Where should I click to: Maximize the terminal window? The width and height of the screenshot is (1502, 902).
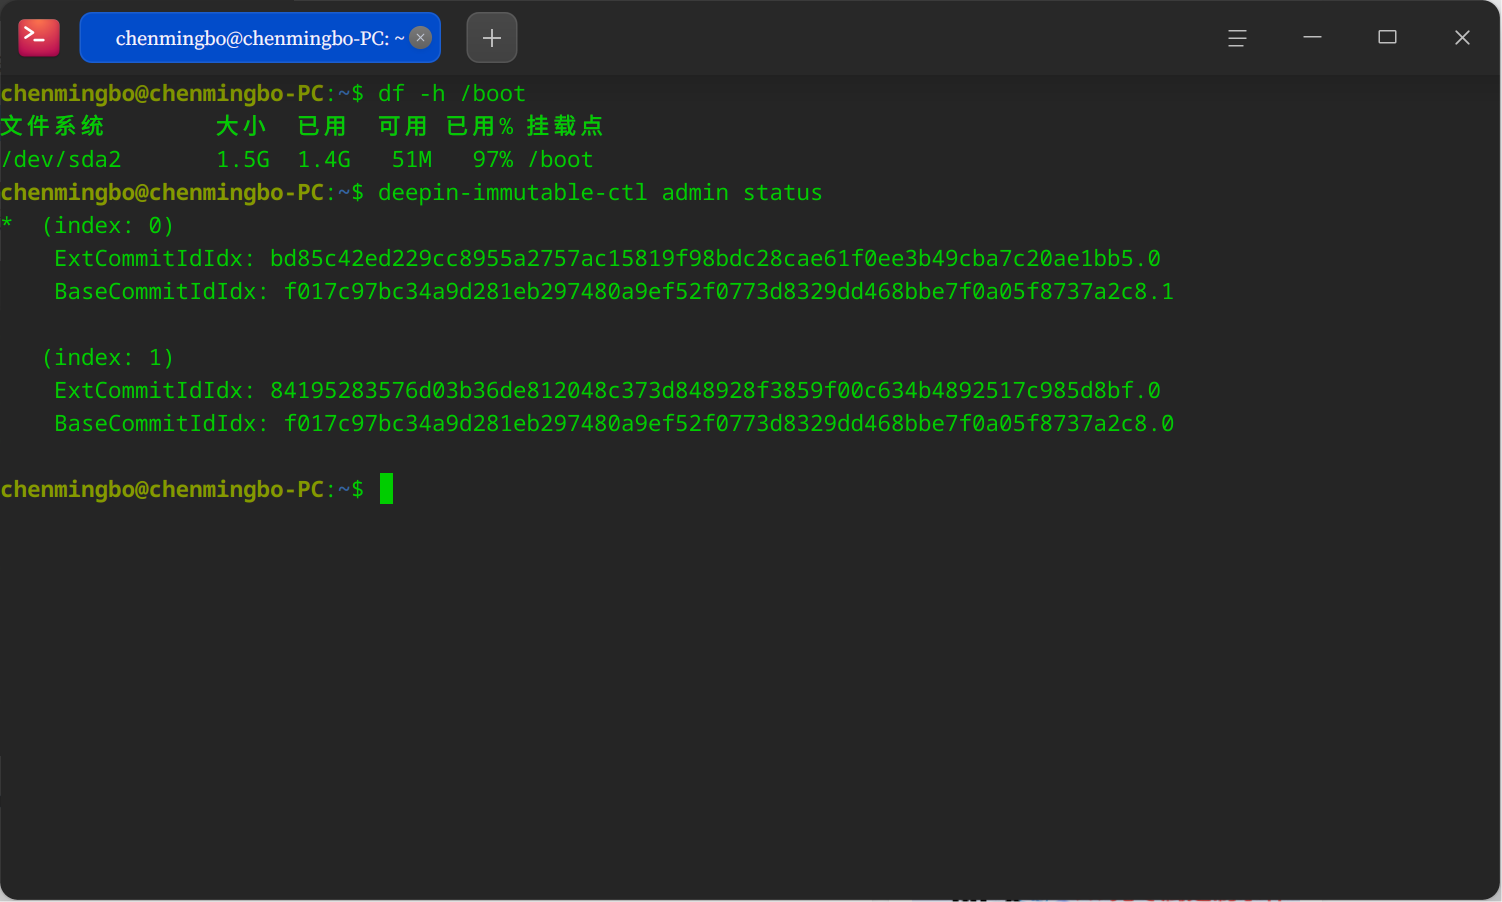point(1387,38)
